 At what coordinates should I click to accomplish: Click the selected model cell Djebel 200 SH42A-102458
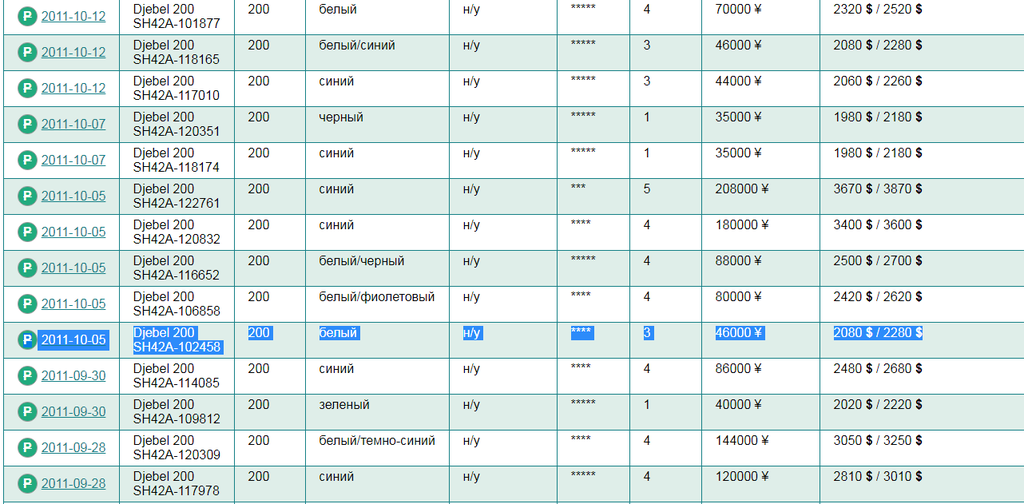click(x=178, y=339)
